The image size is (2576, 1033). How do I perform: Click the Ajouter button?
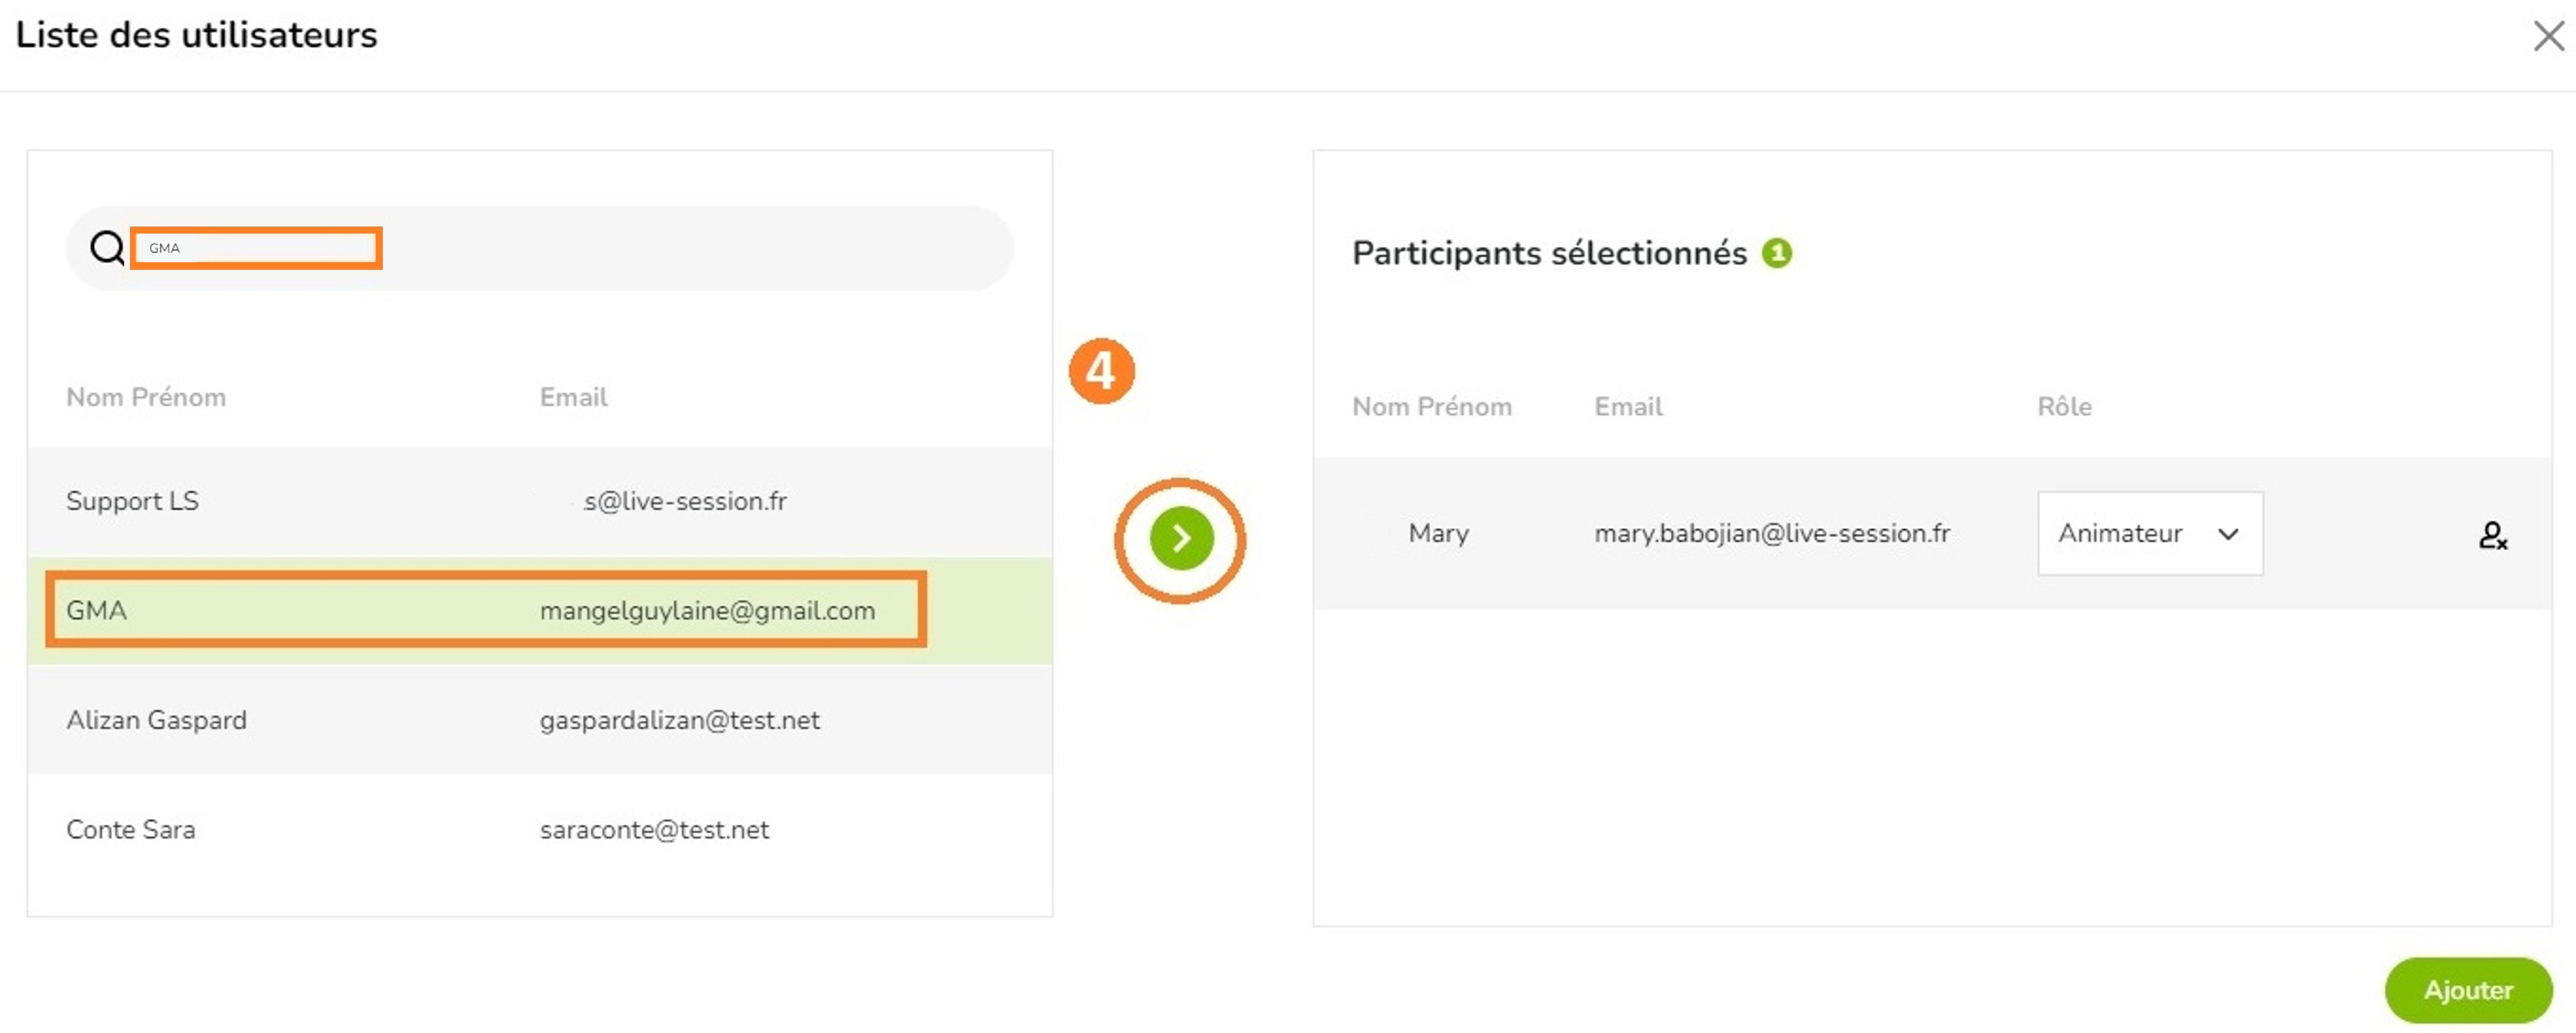pos(2468,990)
